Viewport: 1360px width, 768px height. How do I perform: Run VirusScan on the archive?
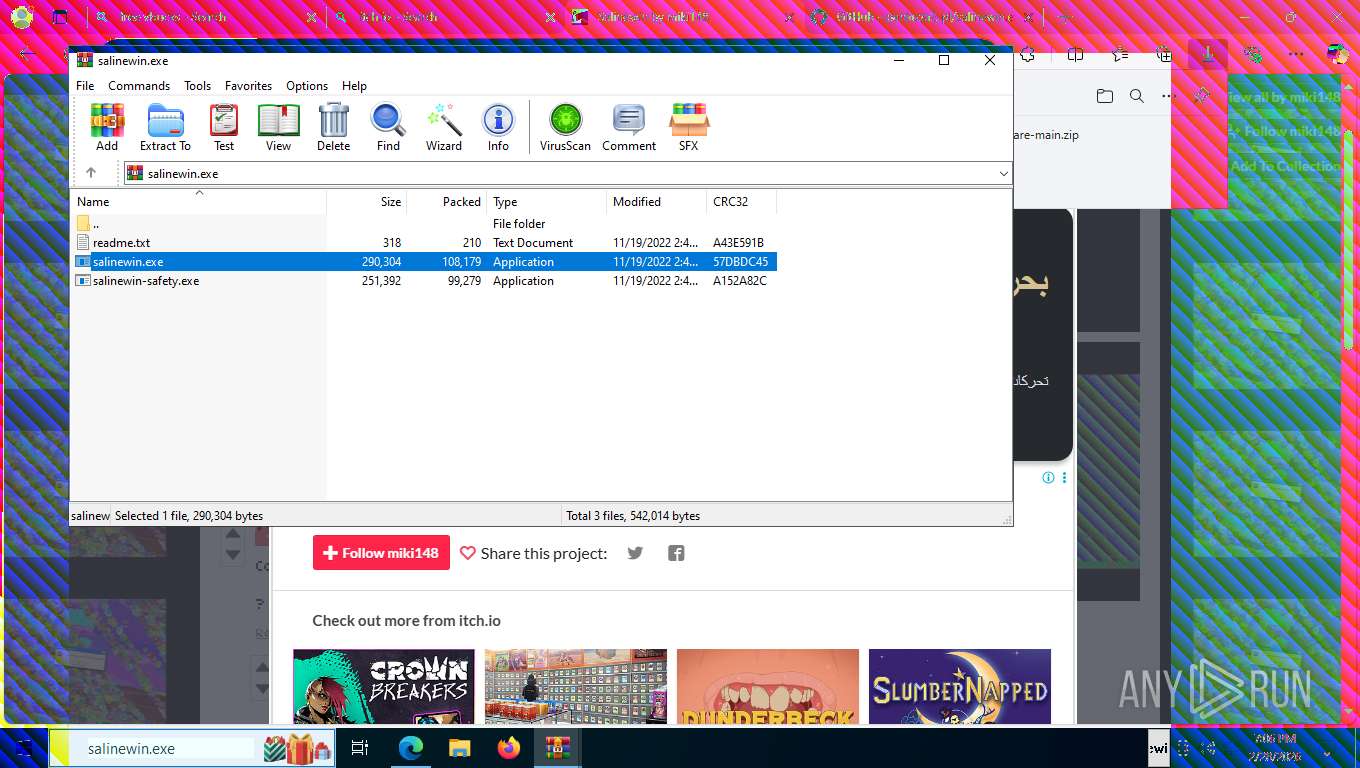565,127
